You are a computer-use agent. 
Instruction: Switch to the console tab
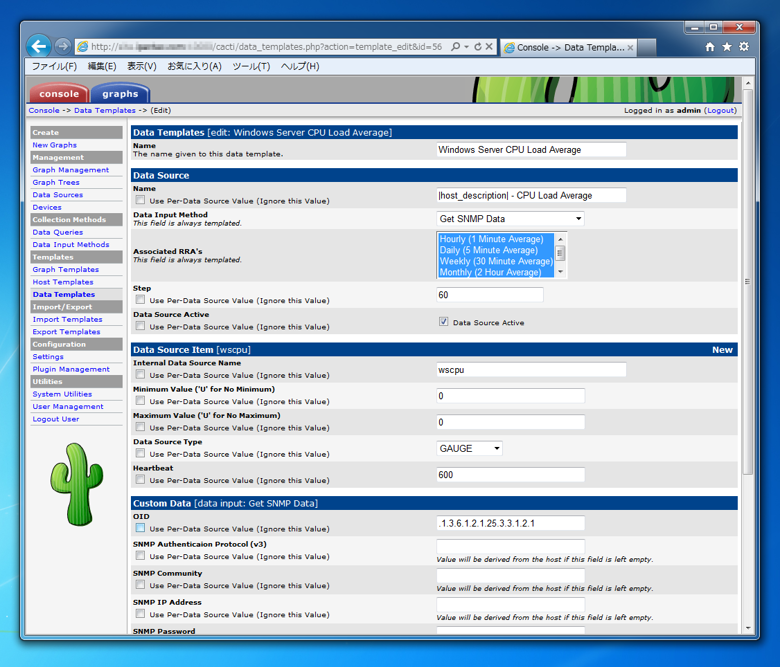[59, 94]
